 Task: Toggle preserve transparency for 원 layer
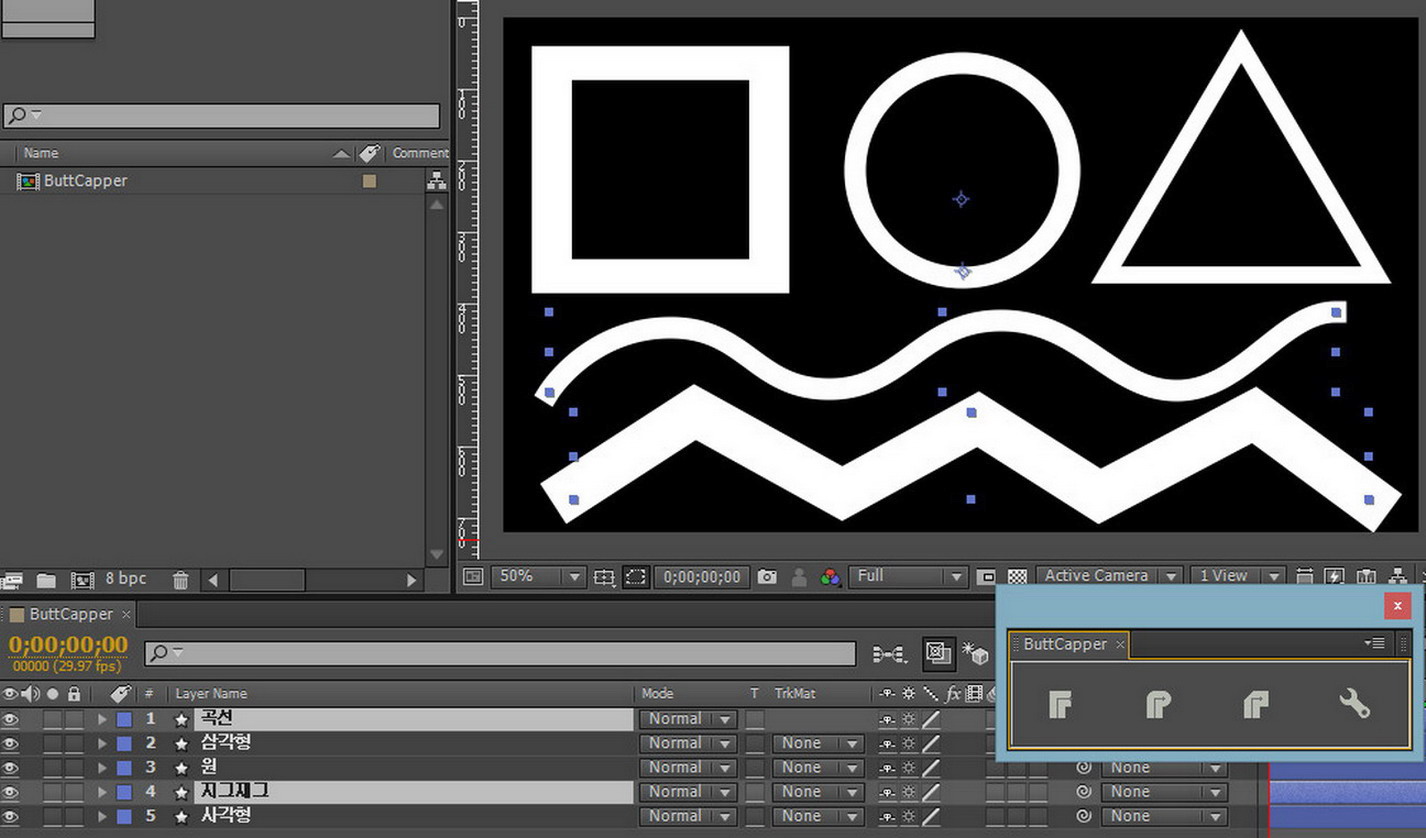(755, 768)
